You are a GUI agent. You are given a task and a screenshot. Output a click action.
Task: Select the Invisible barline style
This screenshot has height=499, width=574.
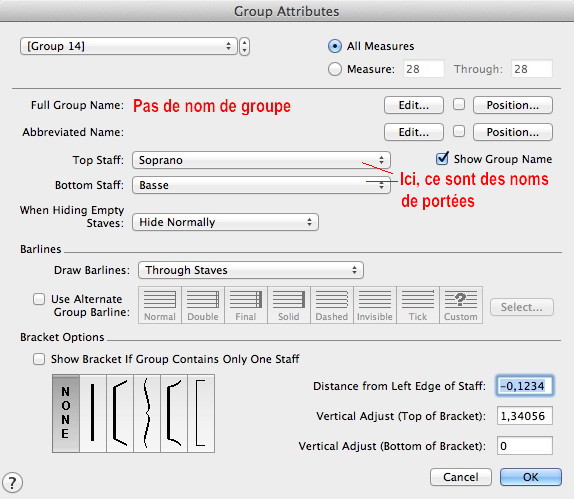[x=375, y=305]
